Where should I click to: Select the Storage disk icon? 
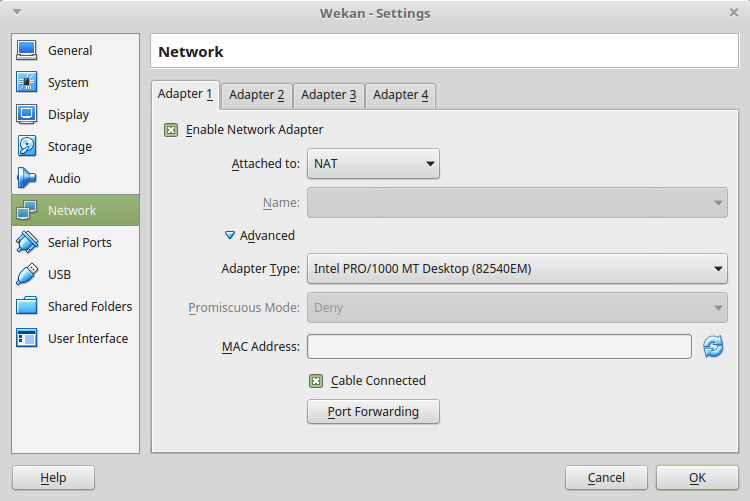pos(27,146)
